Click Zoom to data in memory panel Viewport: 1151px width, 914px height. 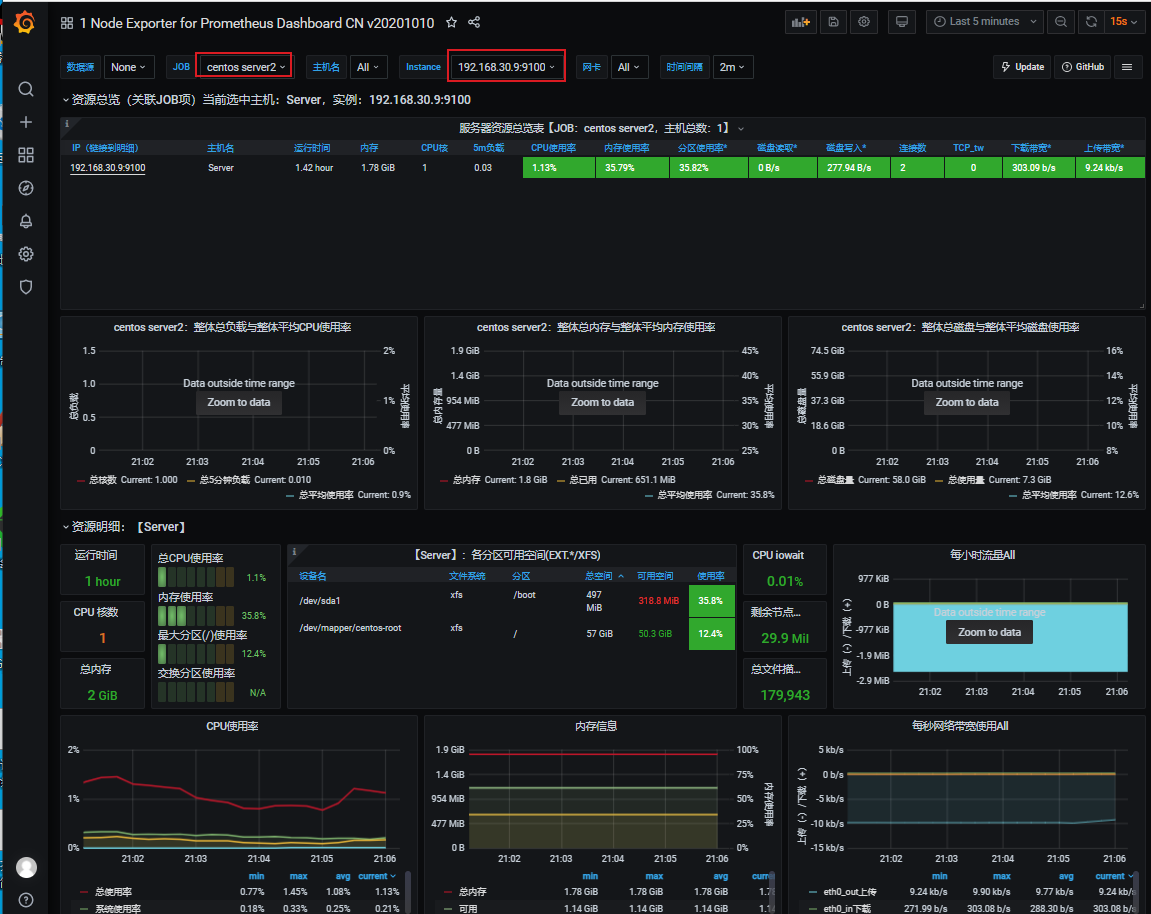click(603, 402)
